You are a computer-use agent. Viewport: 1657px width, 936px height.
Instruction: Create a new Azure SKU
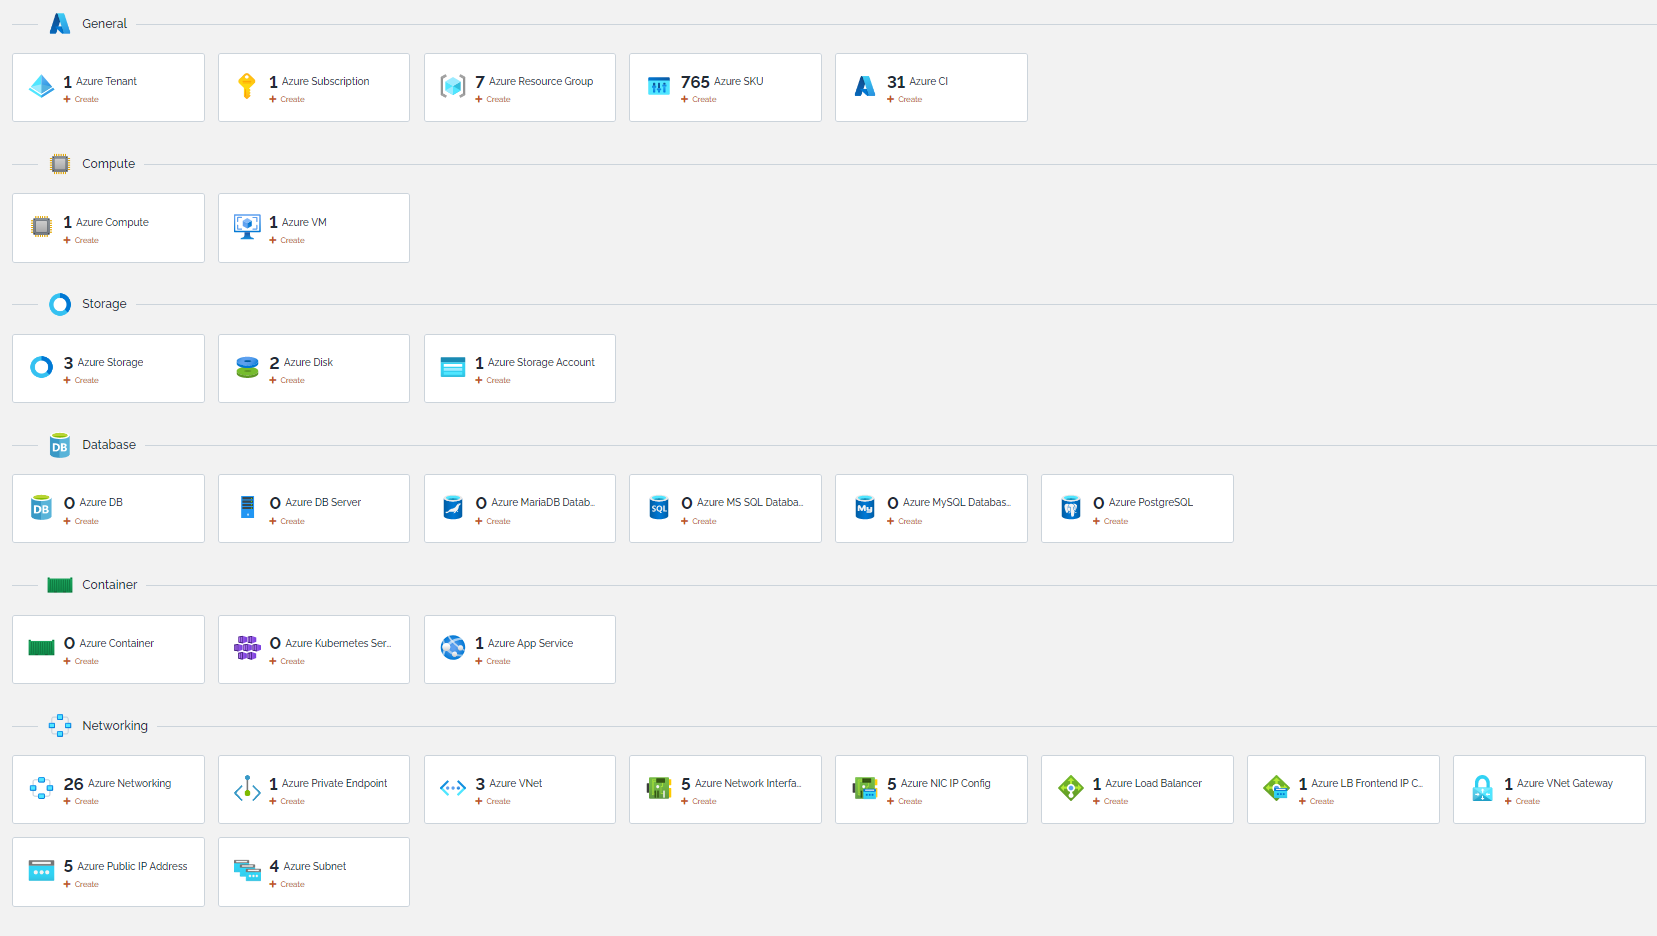699,100
